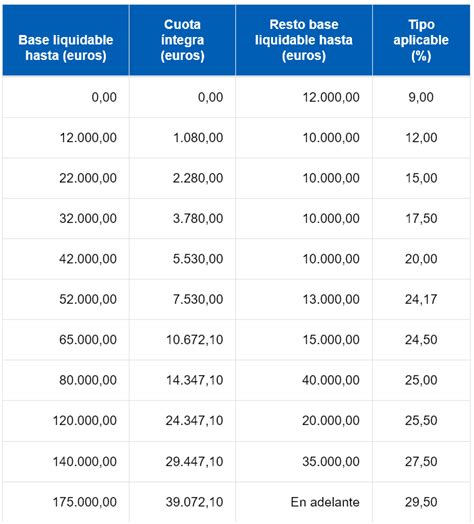
Task: Select the 40.000,00 resto base cell
Action: 304,380
